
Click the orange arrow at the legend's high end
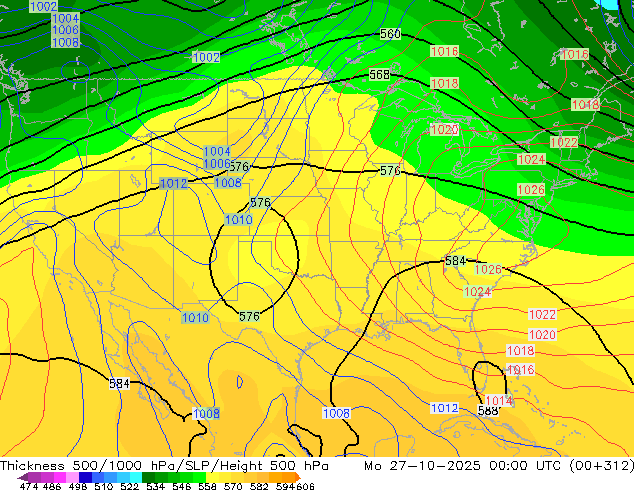click(x=297, y=477)
